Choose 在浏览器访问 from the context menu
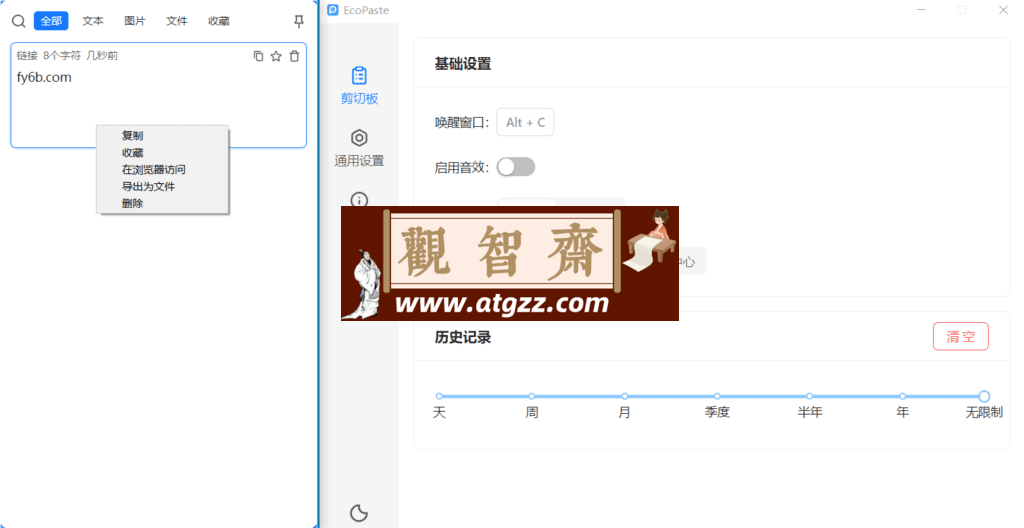 tap(163, 169)
